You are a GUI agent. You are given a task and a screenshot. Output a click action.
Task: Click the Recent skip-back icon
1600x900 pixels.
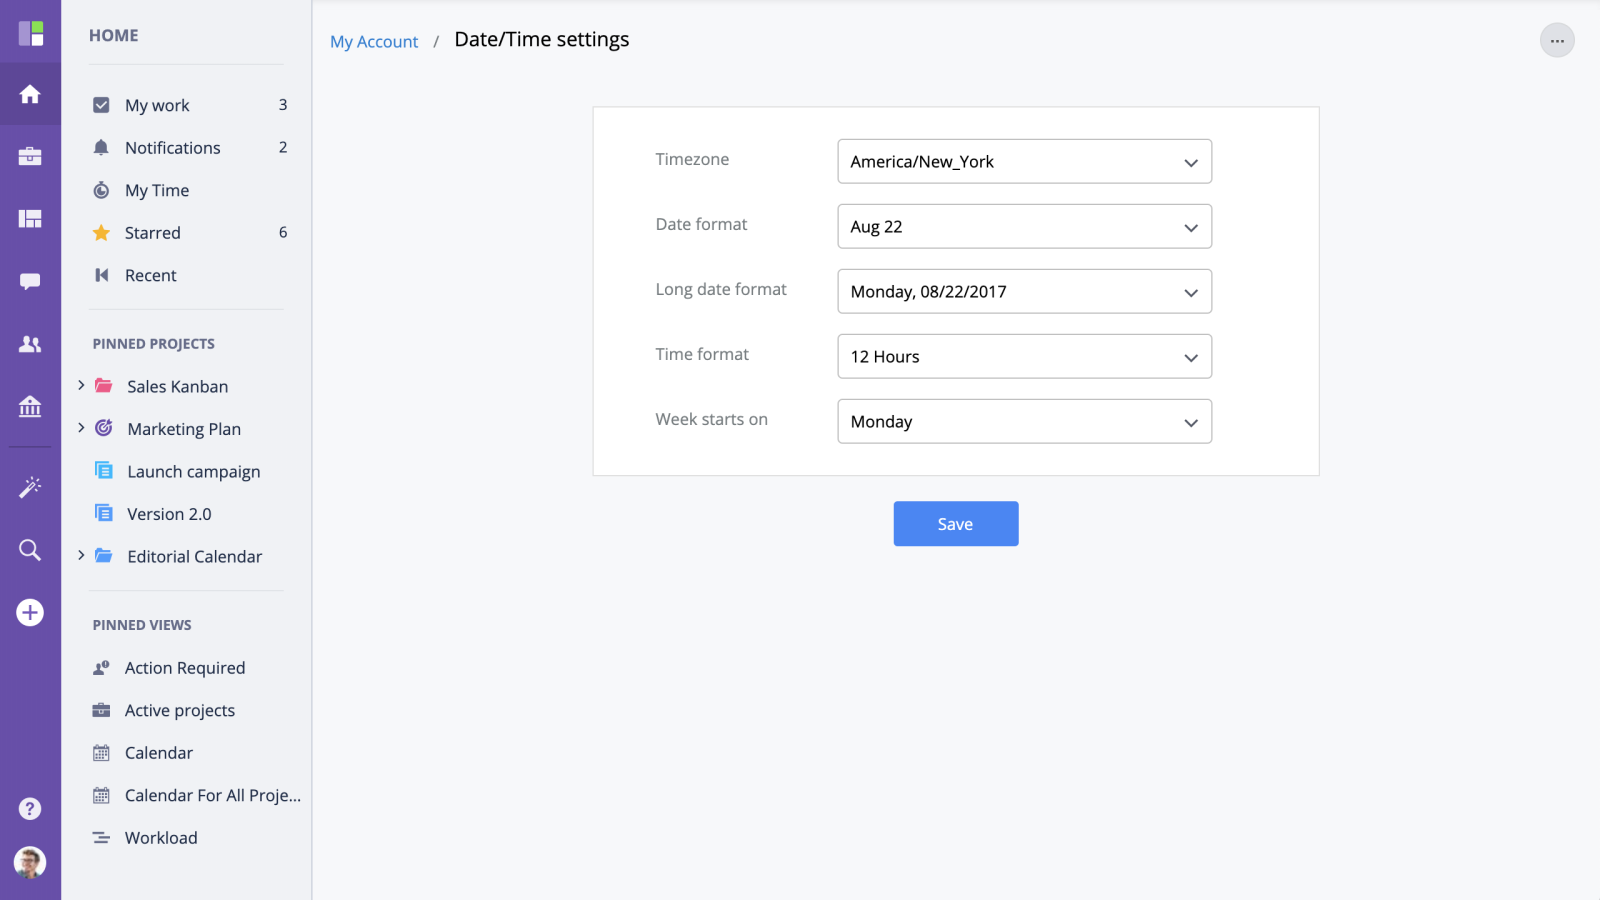click(101, 275)
